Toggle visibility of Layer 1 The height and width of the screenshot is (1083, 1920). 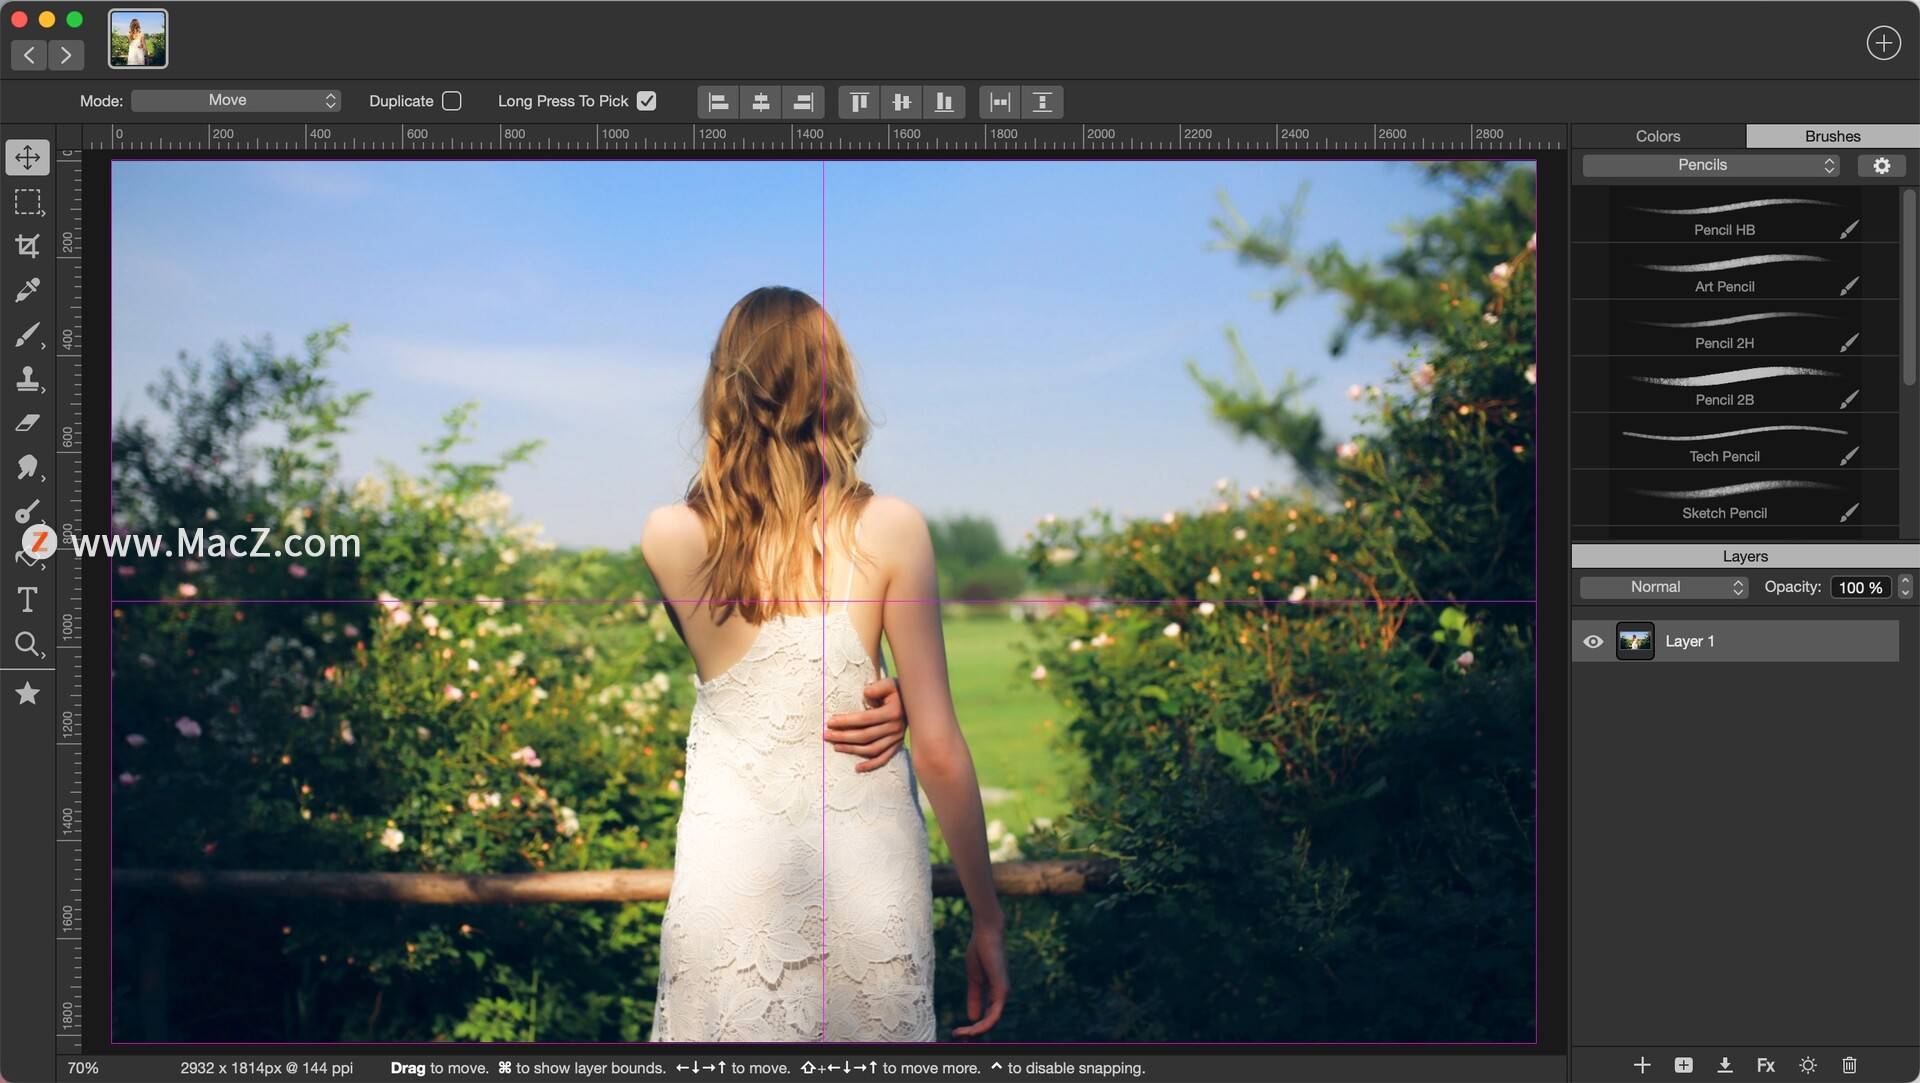[1593, 641]
